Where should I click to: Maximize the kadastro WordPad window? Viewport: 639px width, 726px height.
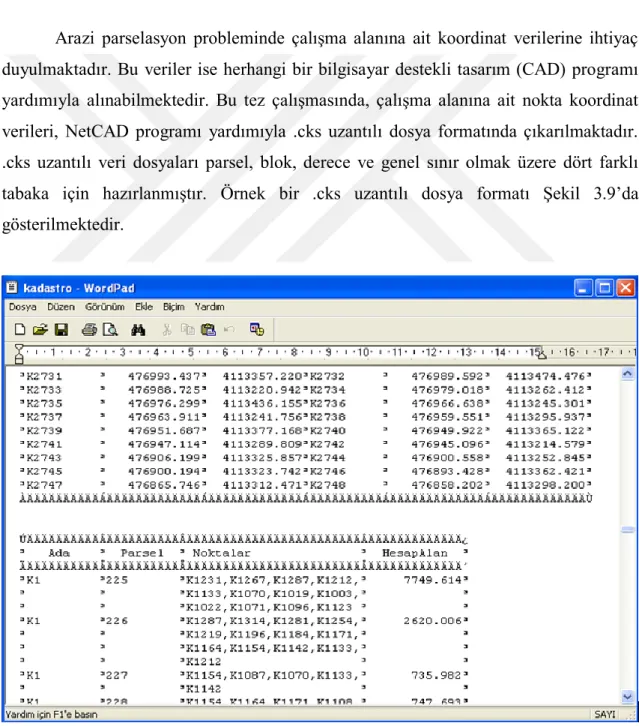coord(604,288)
